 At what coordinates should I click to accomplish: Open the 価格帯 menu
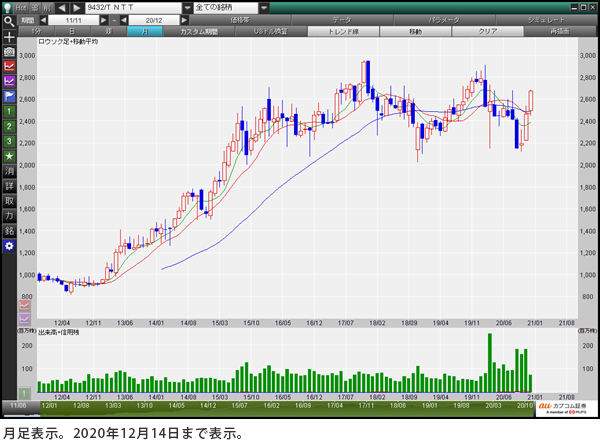tap(240, 20)
